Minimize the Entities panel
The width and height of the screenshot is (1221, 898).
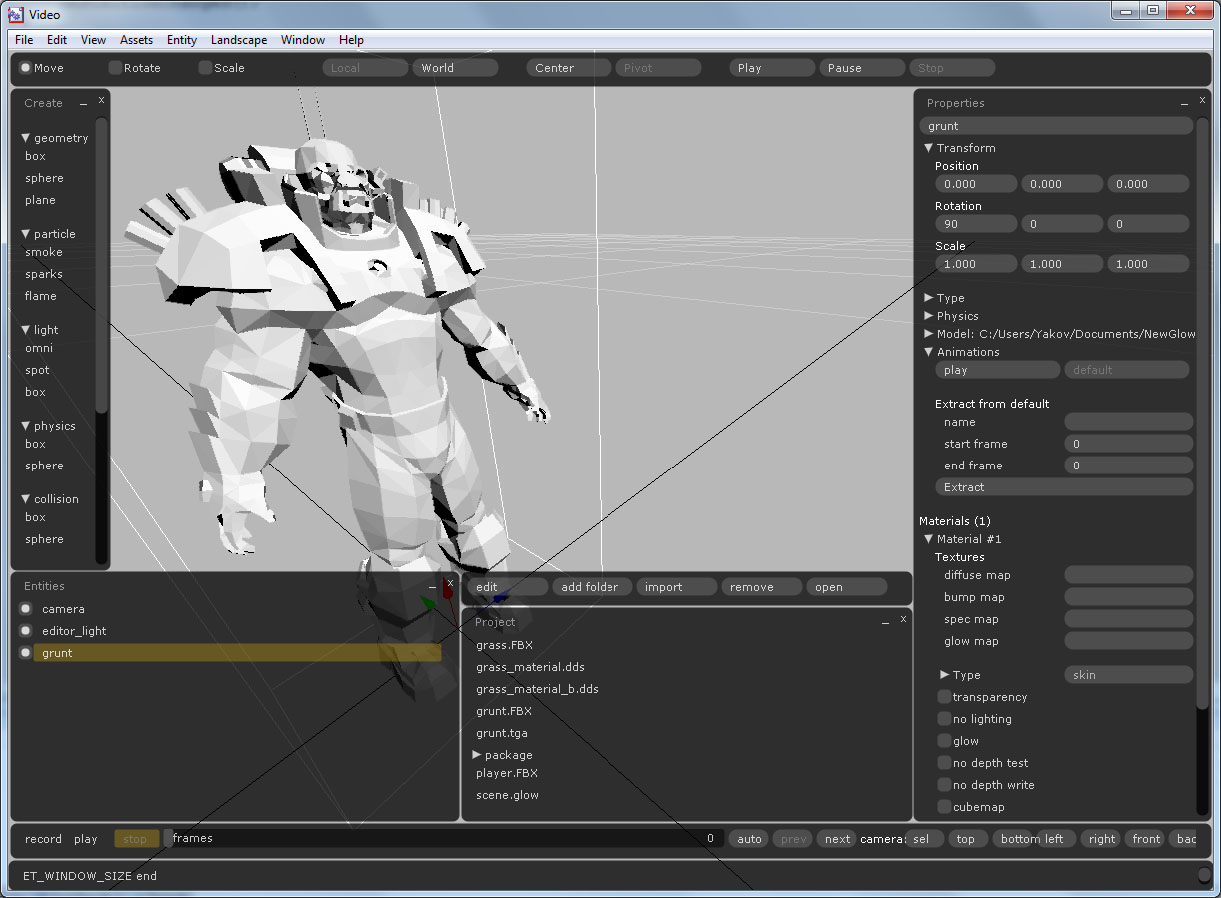tap(432, 587)
